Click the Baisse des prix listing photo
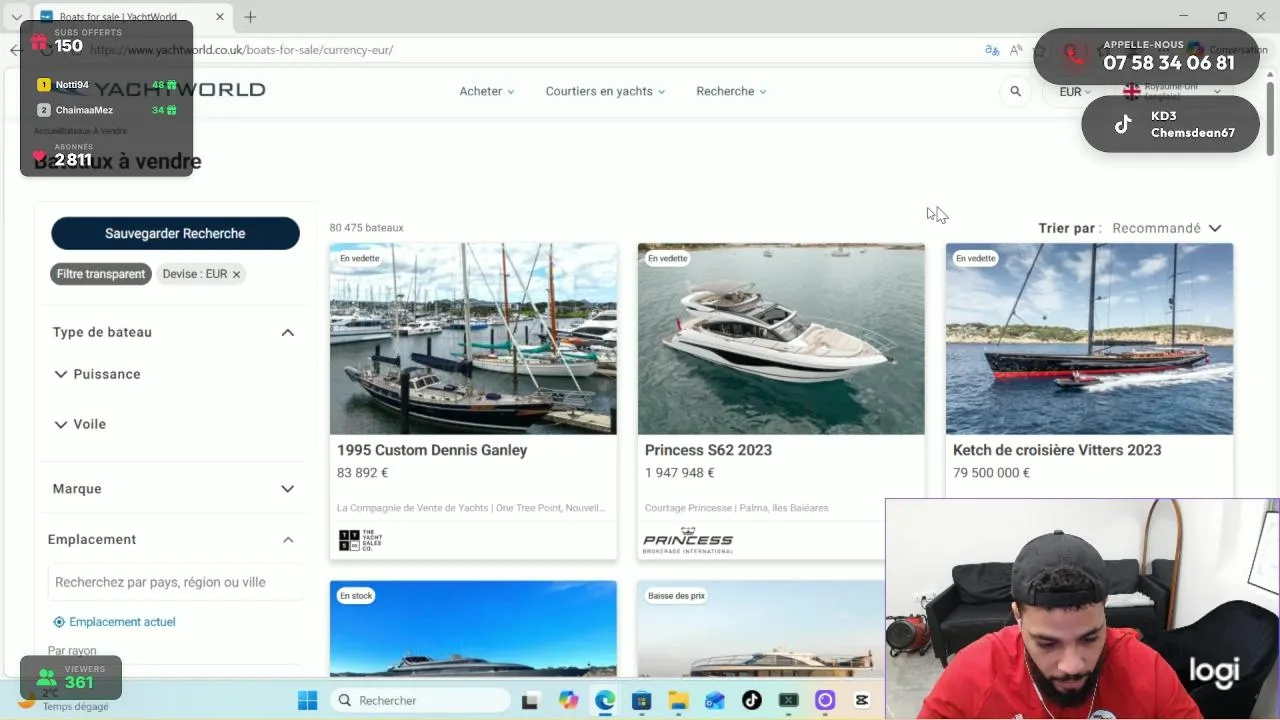 [x=760, y=629]
